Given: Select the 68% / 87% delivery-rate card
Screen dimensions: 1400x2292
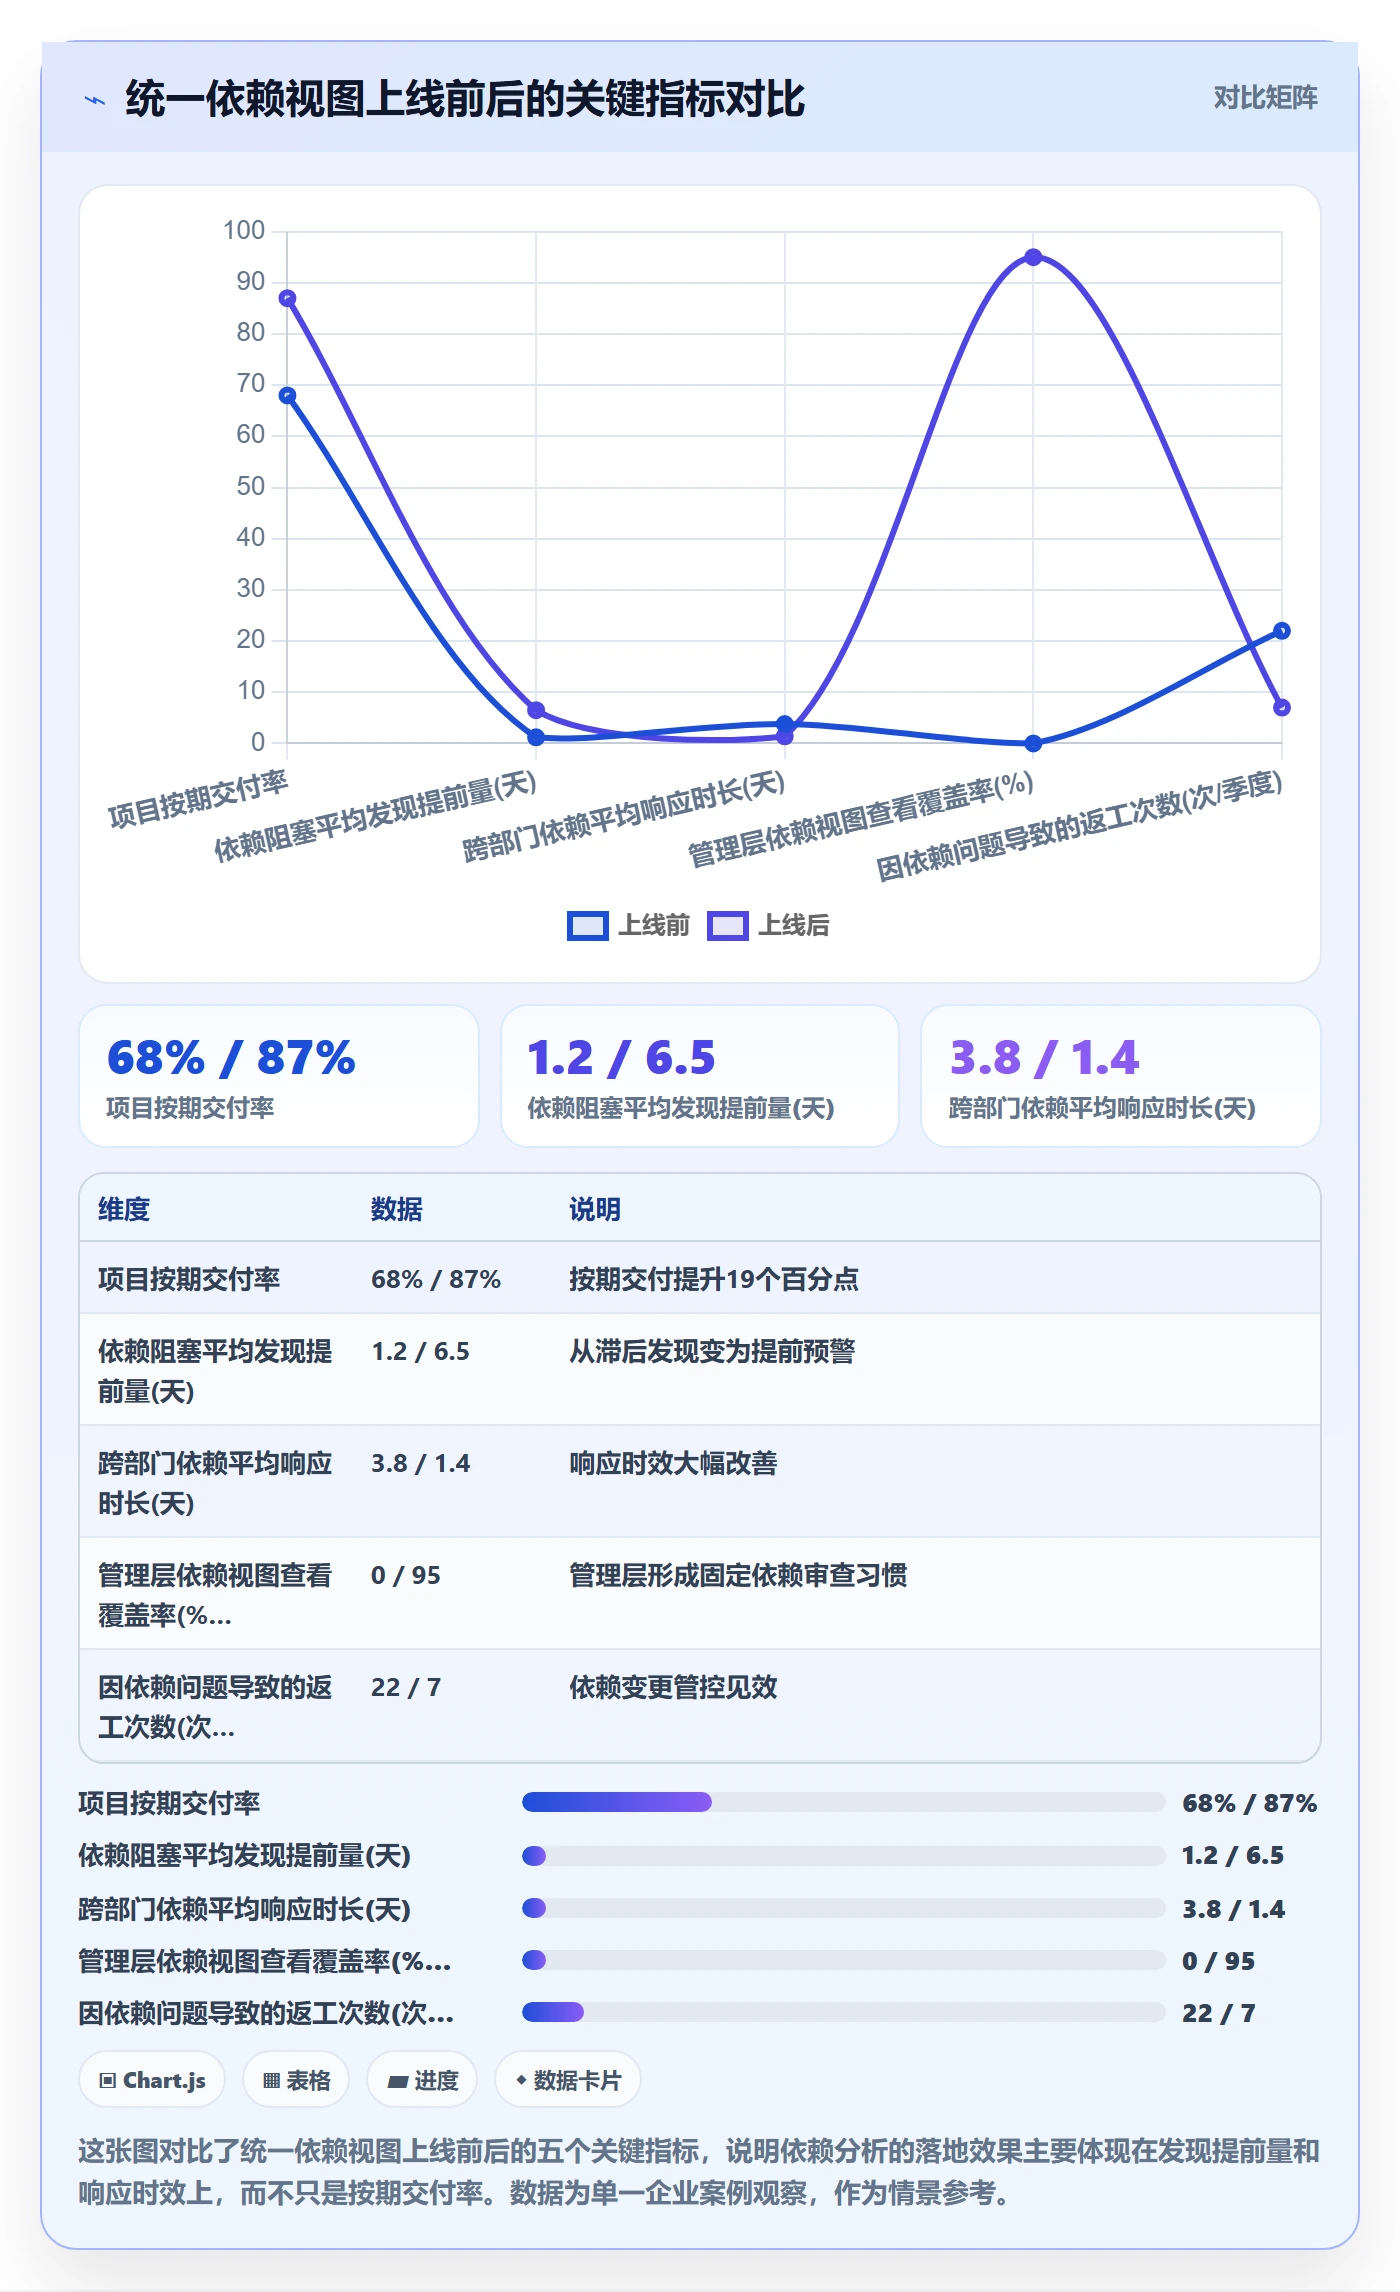Looking at the screenshot, I should (x=279, y=1076).
